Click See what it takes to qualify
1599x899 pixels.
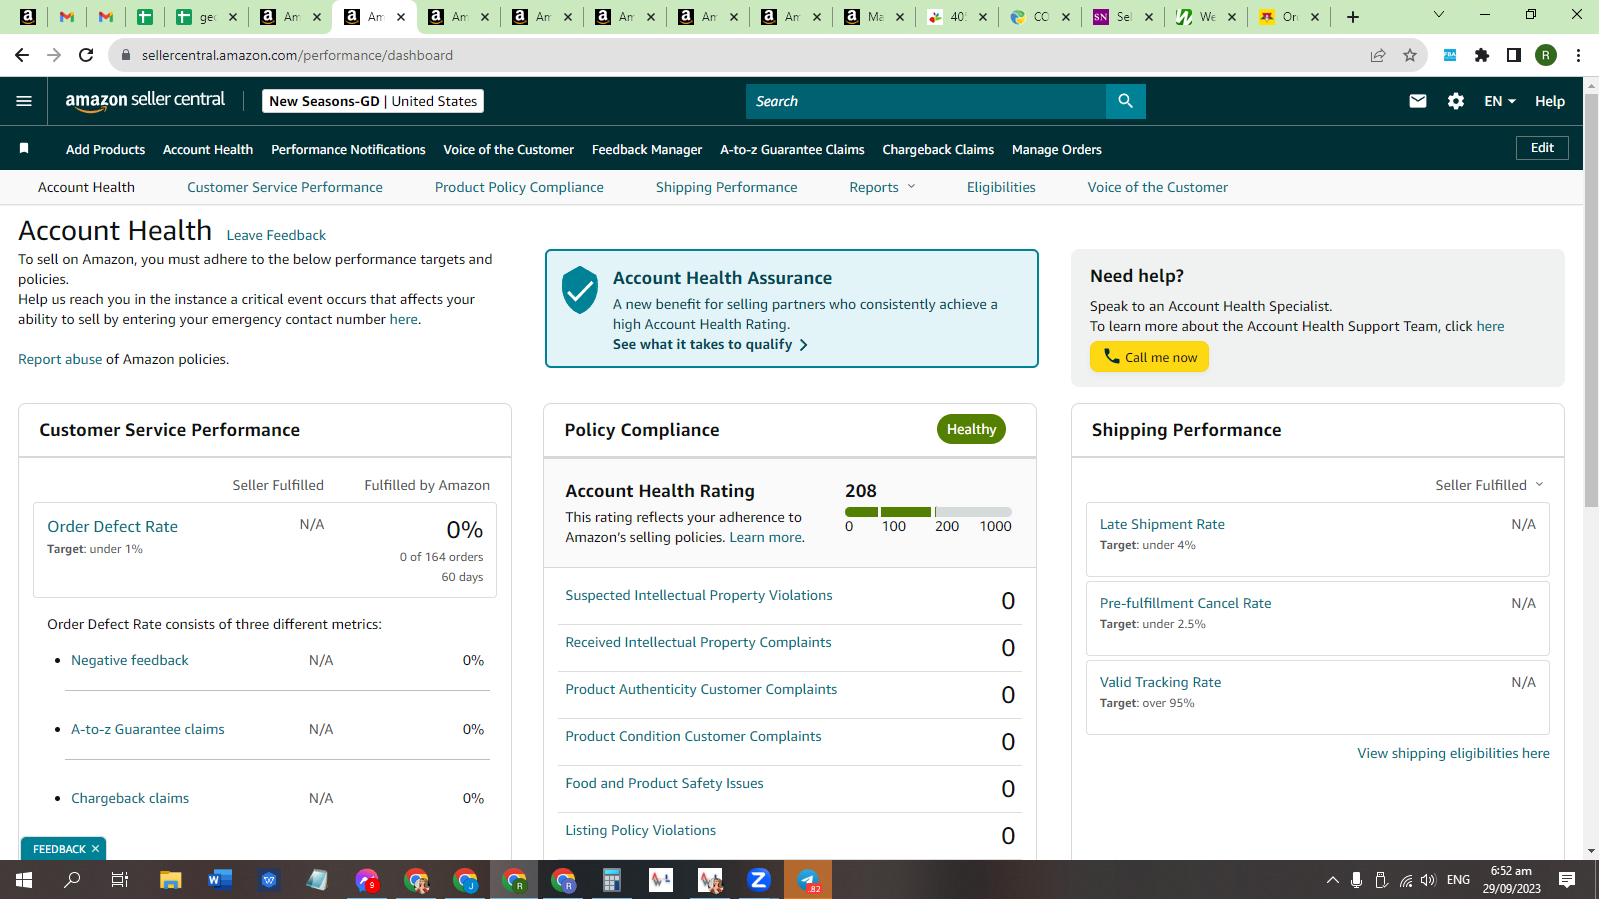[x=710, y=344]
